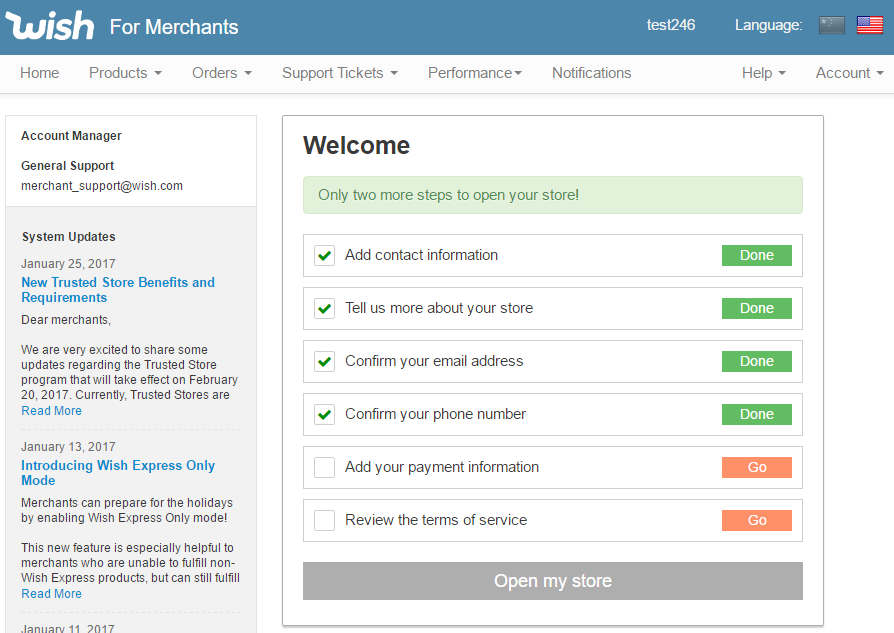
Task: Expand the Support Tickets dropdown
Action: coord(339,73)
